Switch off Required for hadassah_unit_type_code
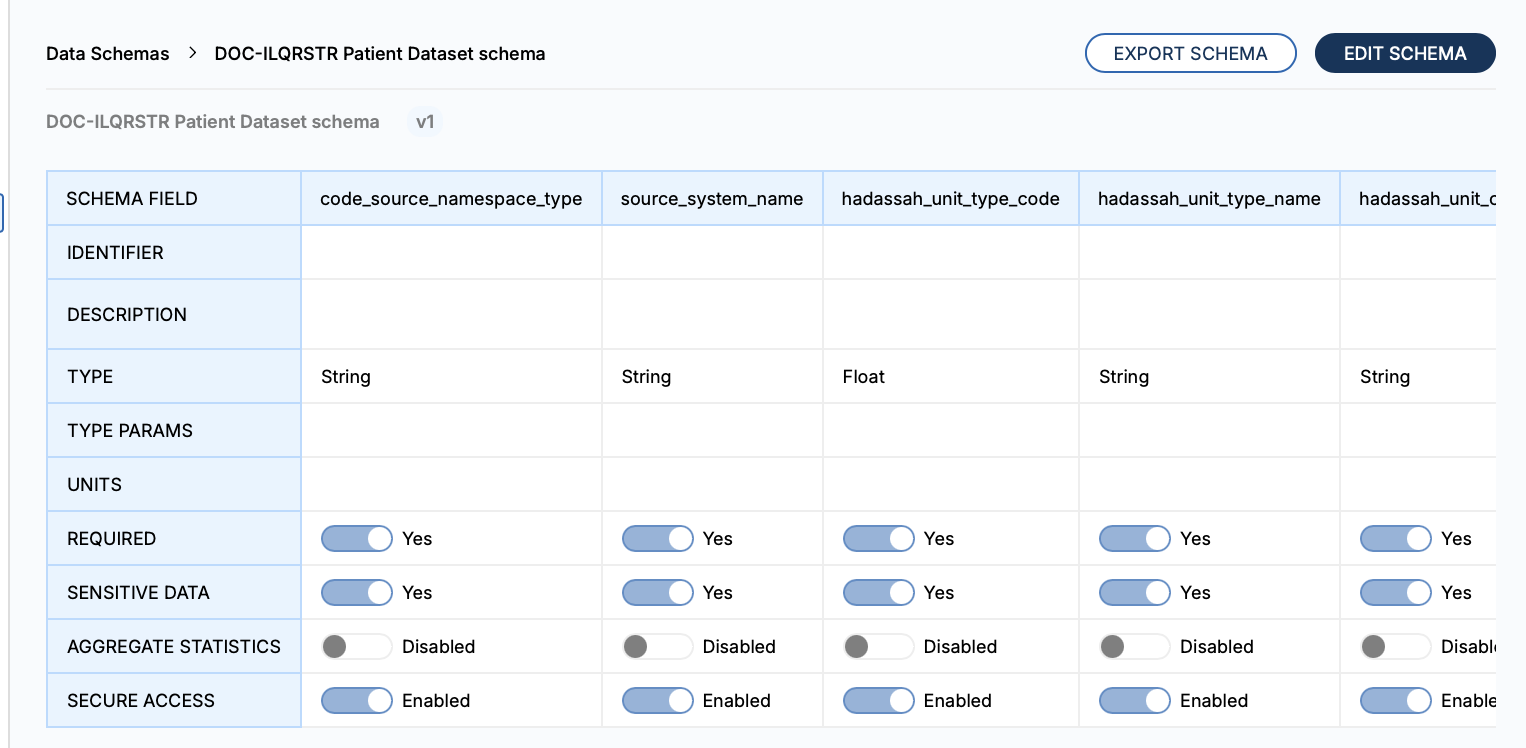Image resolution: width=1526 pixels, height=748 pixels. click(879, 539)
